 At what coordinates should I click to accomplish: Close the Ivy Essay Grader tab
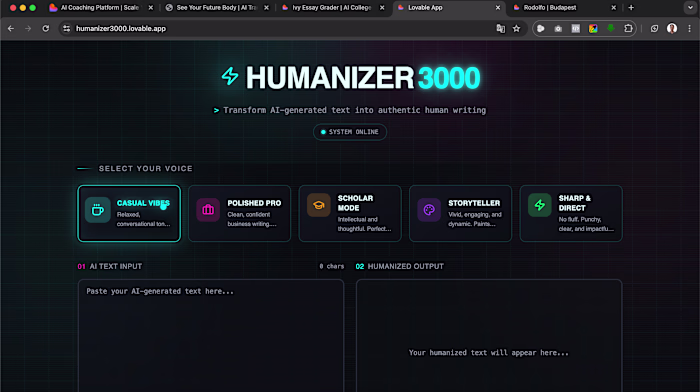click(382, 8)
